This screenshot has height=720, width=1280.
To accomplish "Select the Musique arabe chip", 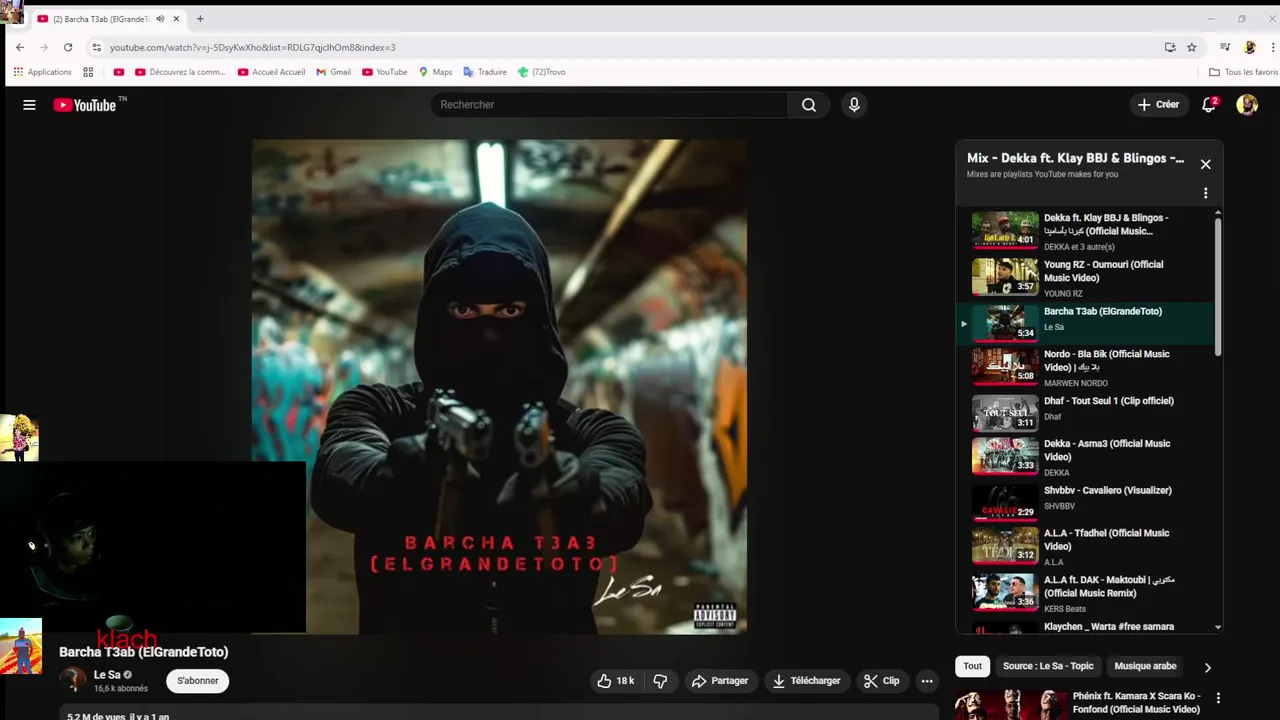I will tap(1145, 666).
